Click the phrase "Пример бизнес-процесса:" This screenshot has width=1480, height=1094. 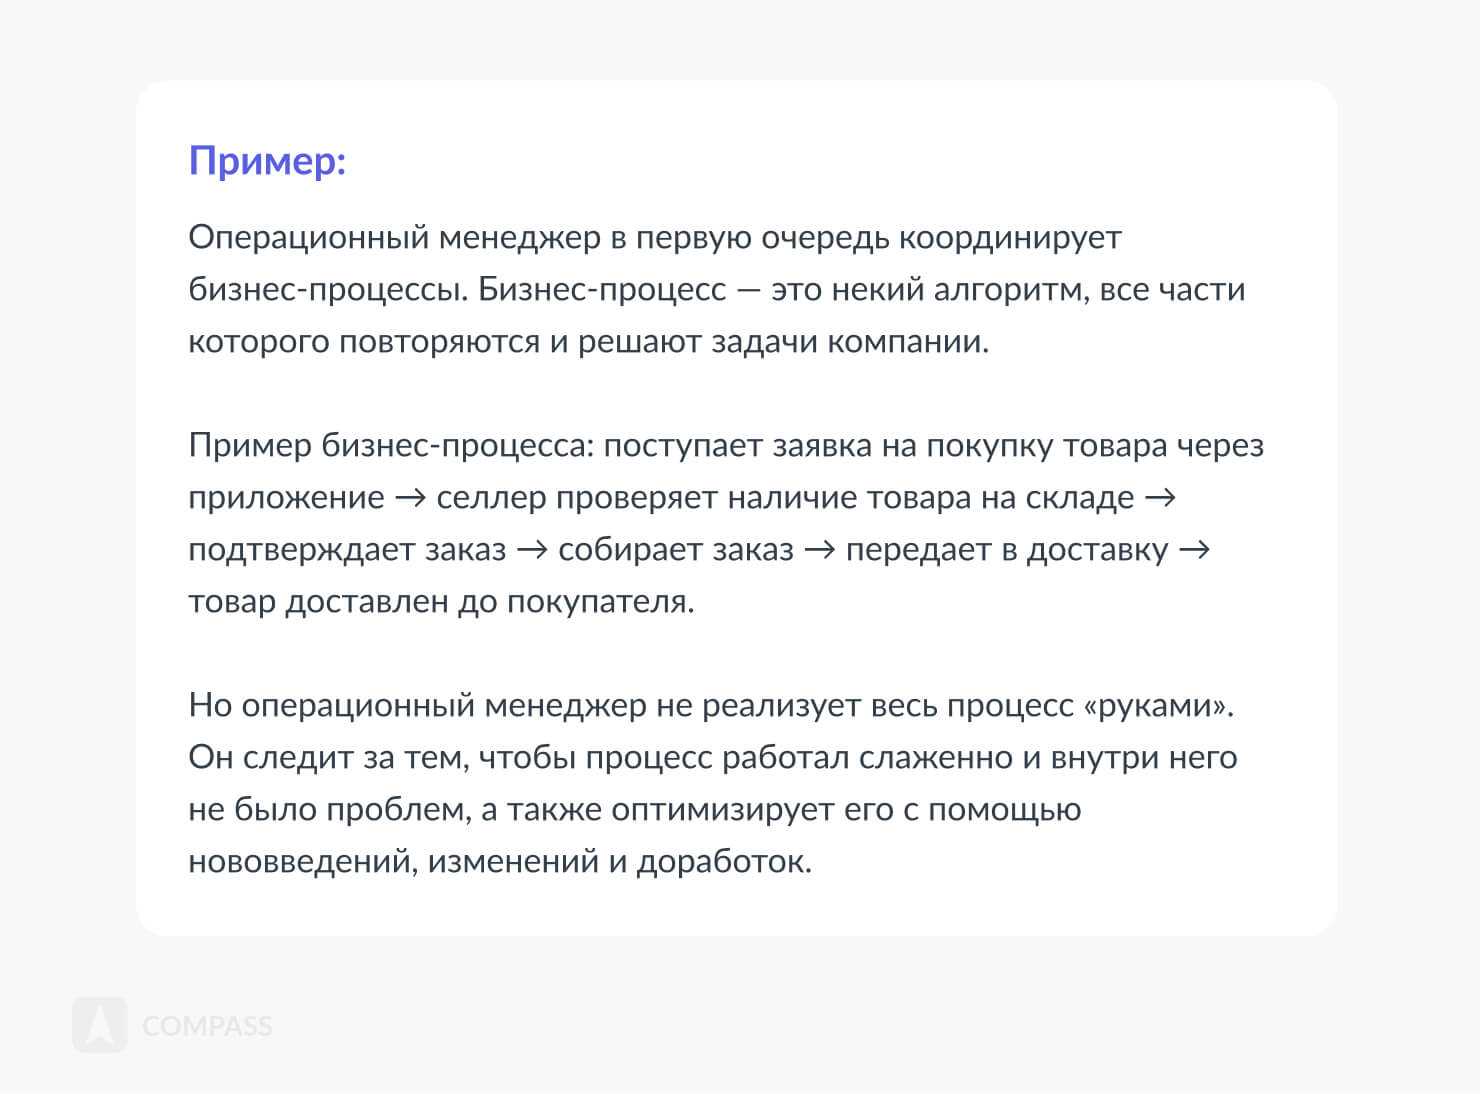point(391,446)
